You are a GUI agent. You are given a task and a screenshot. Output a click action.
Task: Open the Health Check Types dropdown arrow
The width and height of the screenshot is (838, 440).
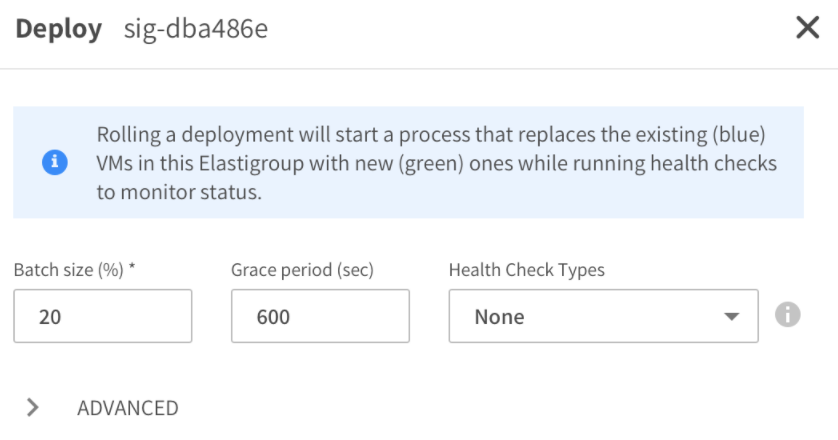pos(731,317)
